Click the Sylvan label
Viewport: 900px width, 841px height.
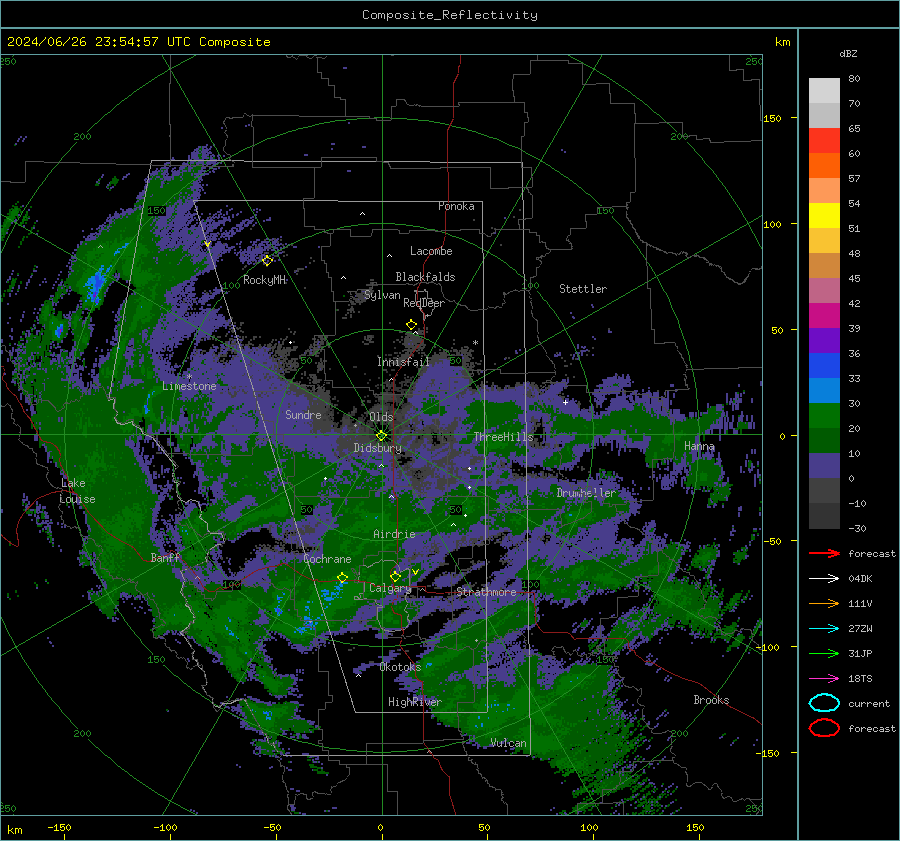382,295
